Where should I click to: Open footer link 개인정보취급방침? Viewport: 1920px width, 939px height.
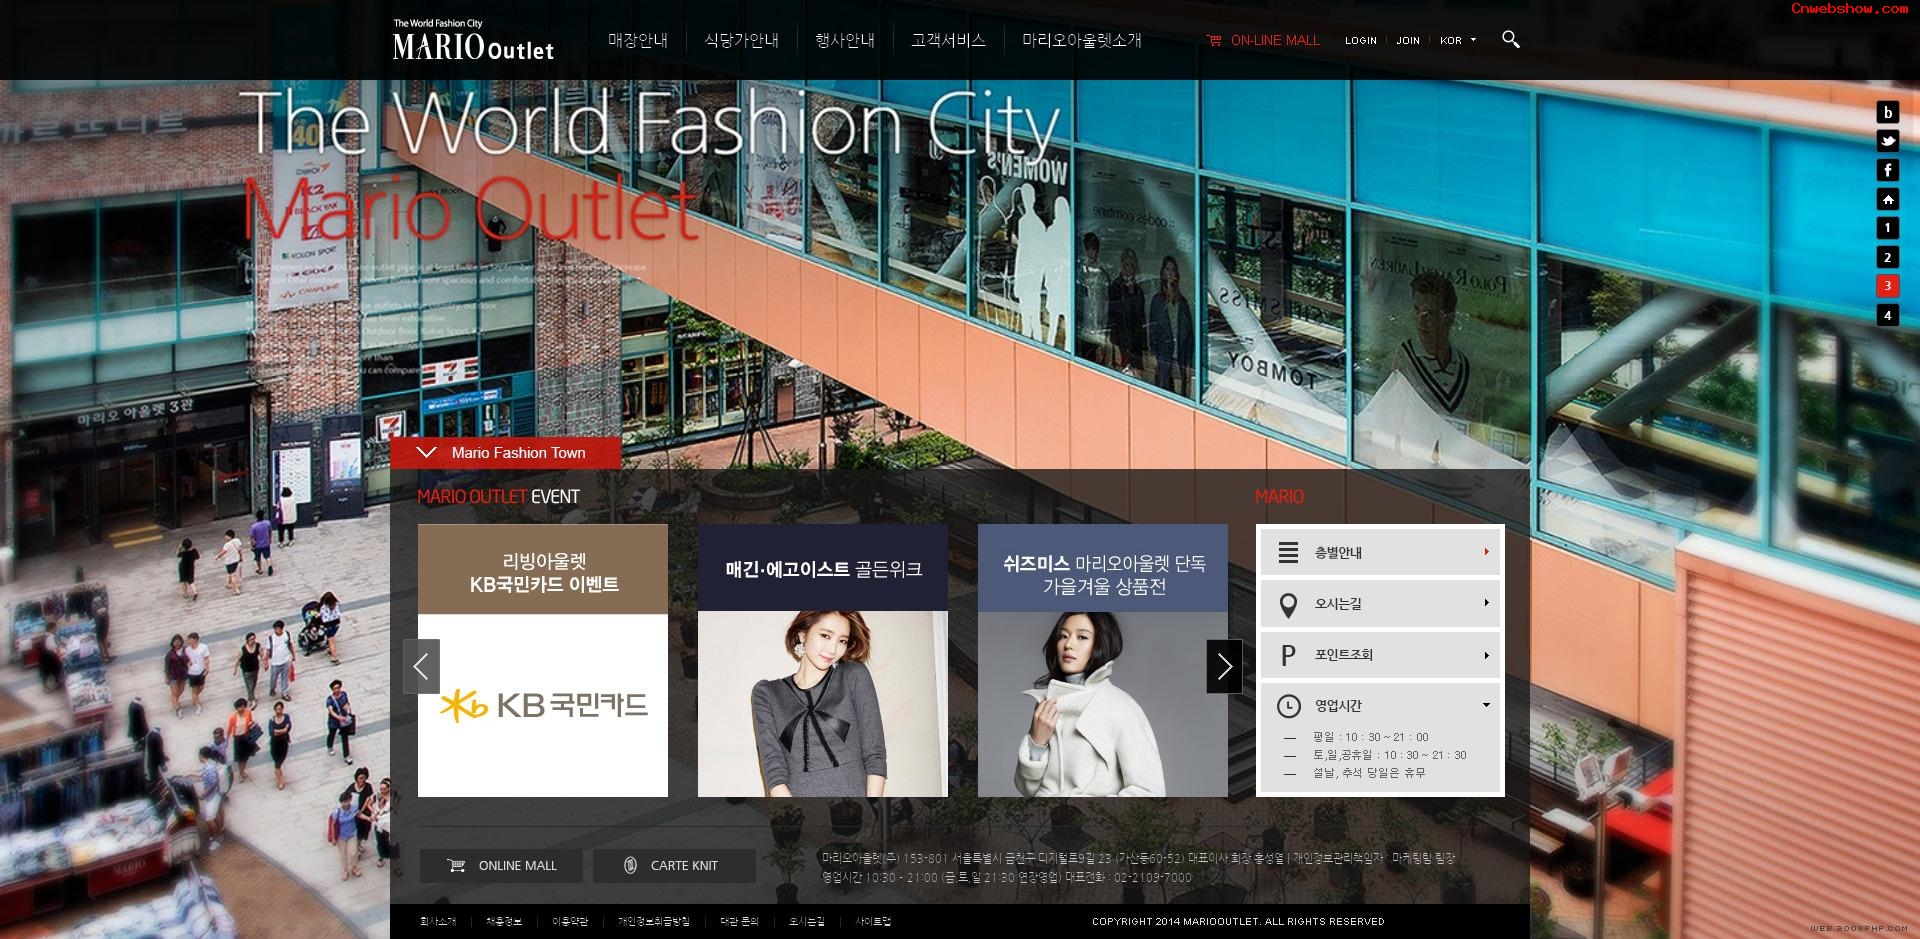pyautogui.click(x=654, y=922)
